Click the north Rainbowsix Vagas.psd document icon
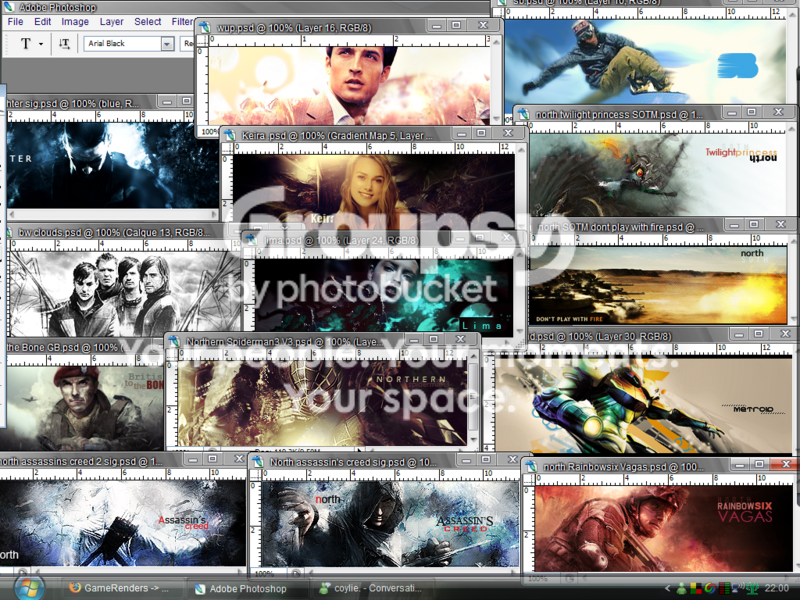Viewport: 800px width, 600px height. pyautogui.click(x=531, y=466)
